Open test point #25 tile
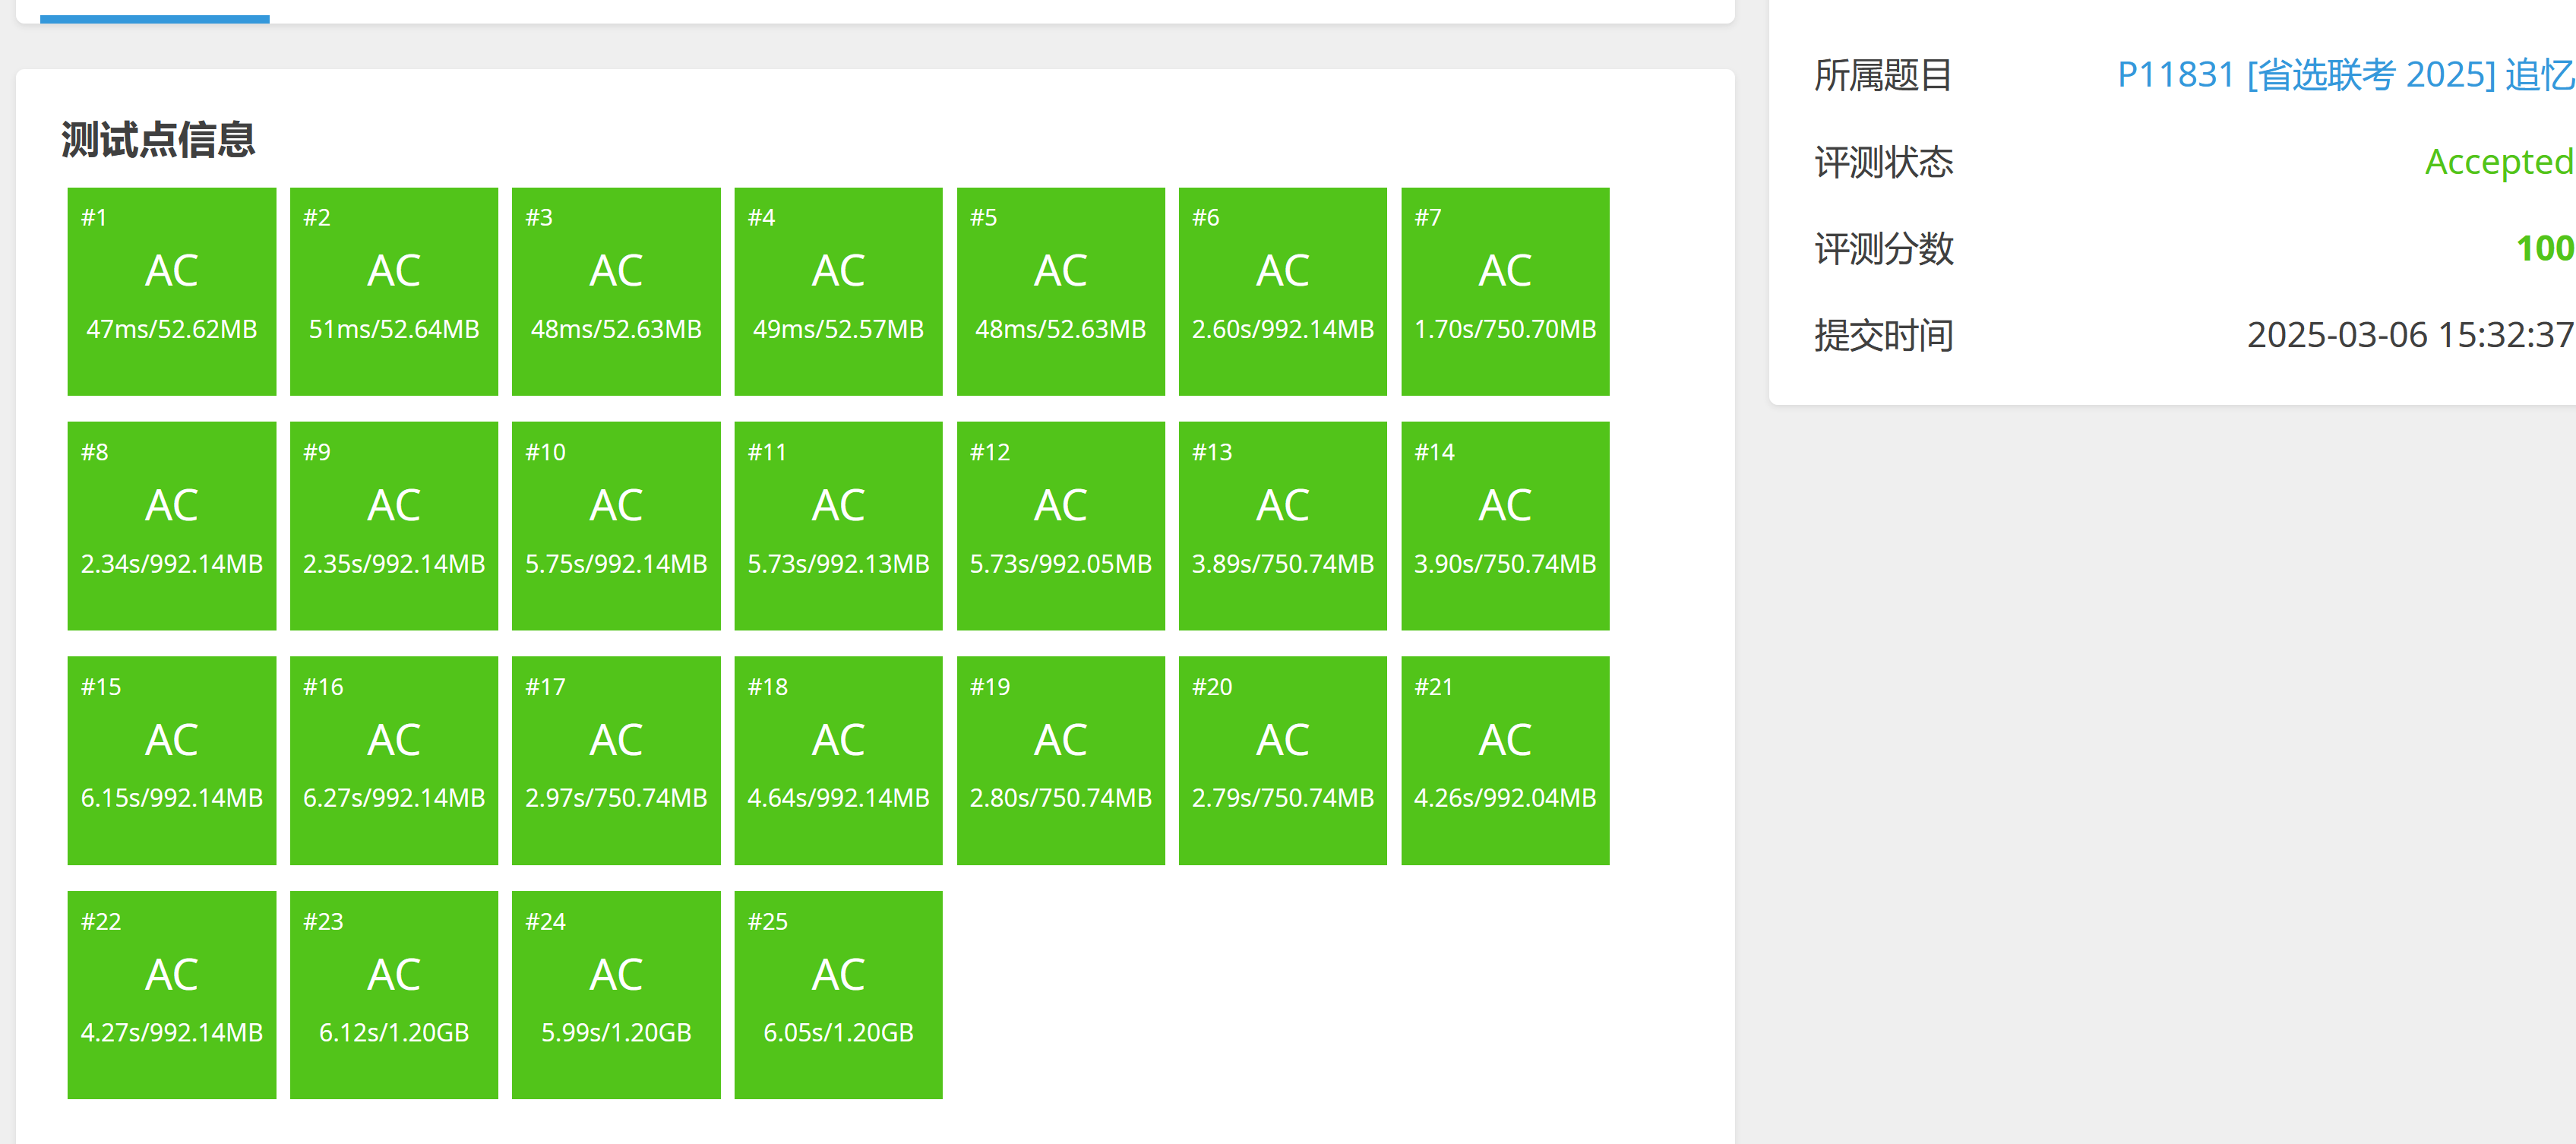This screenshot has width=2576, height=1144. [x=838, y=995]
